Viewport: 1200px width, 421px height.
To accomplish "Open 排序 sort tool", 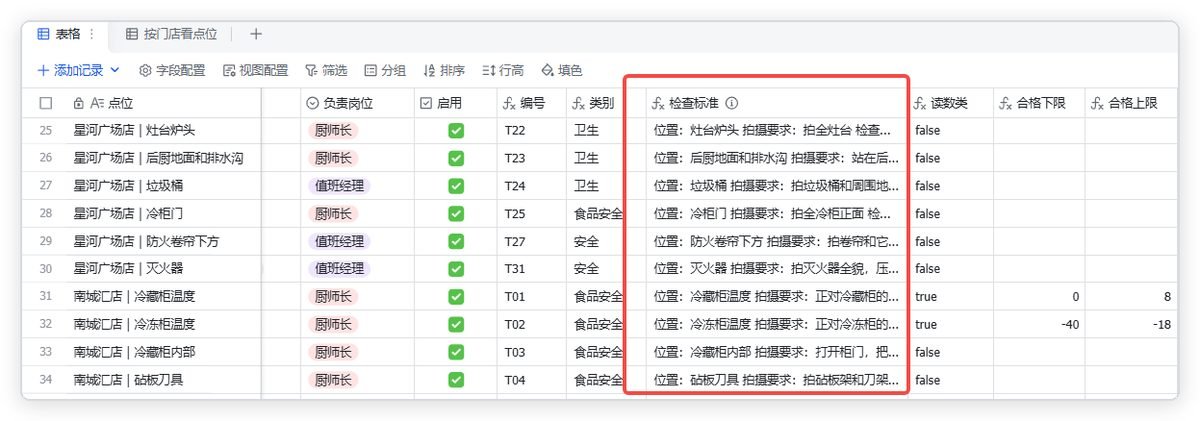I will pyautogui.click(x=444, y=70).
